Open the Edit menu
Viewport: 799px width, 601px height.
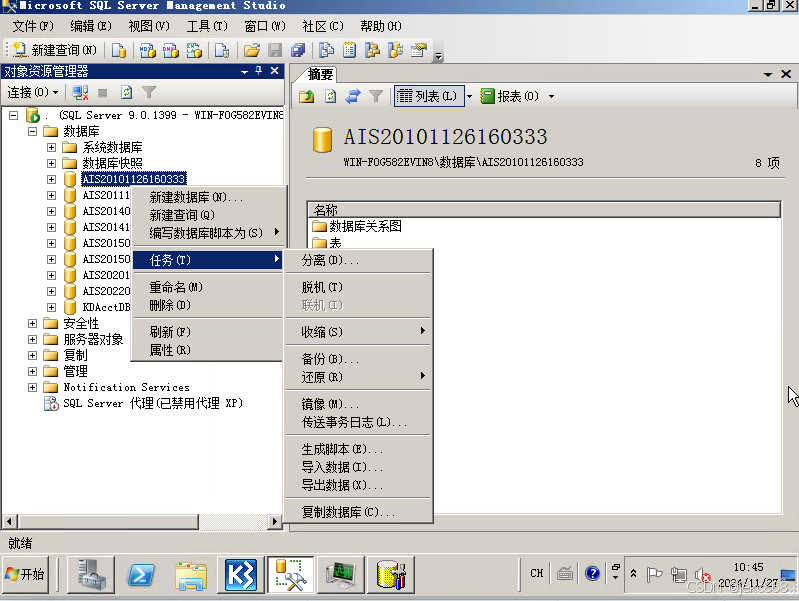tap(91, 26)
